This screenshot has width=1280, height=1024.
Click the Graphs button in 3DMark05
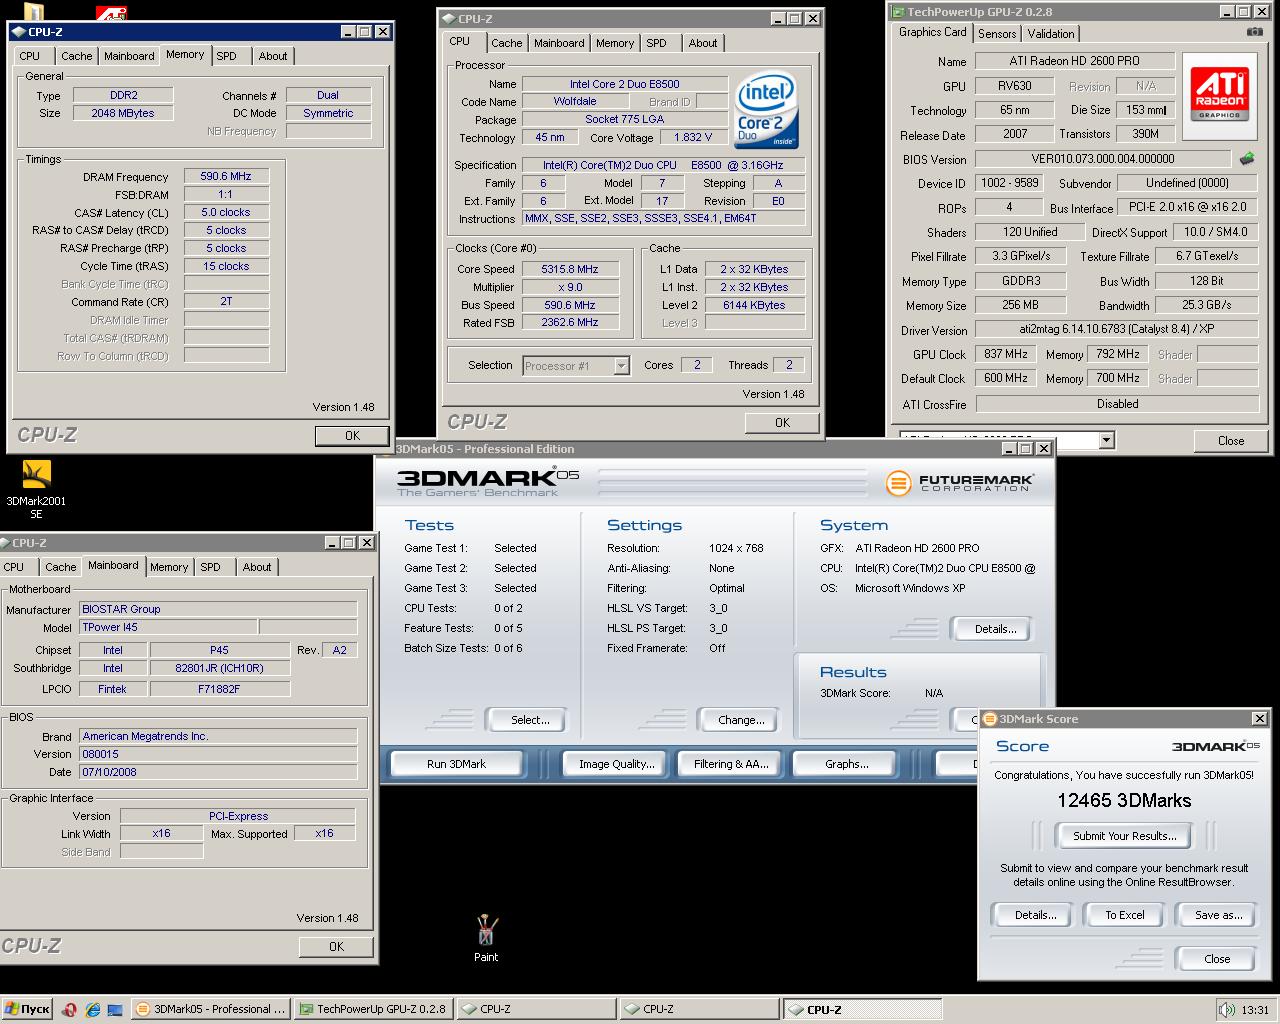pyautogui.click(x=846, y=764)
